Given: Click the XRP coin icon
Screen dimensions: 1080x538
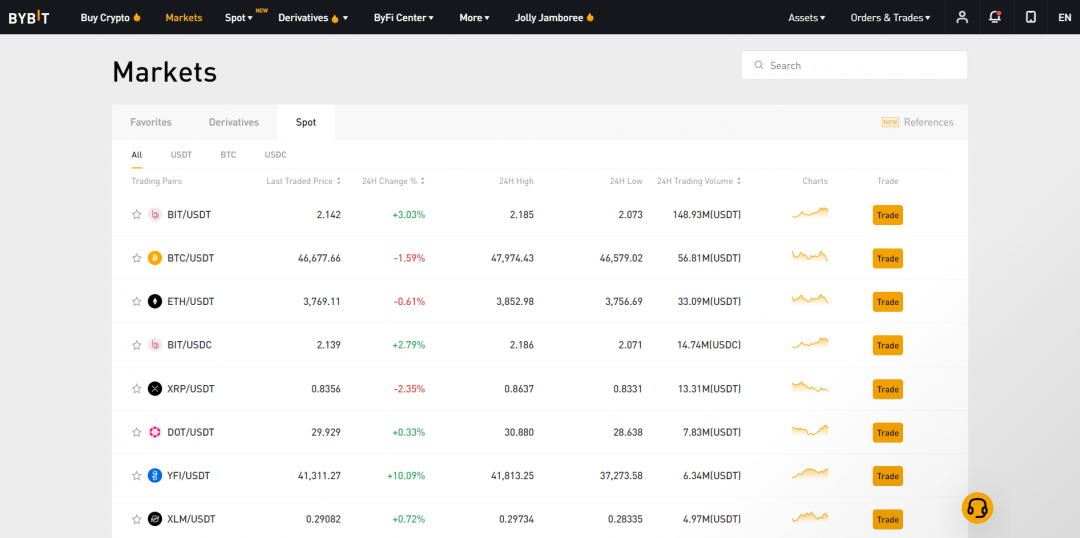Looking at the screenshot, I should pos(155,388).
